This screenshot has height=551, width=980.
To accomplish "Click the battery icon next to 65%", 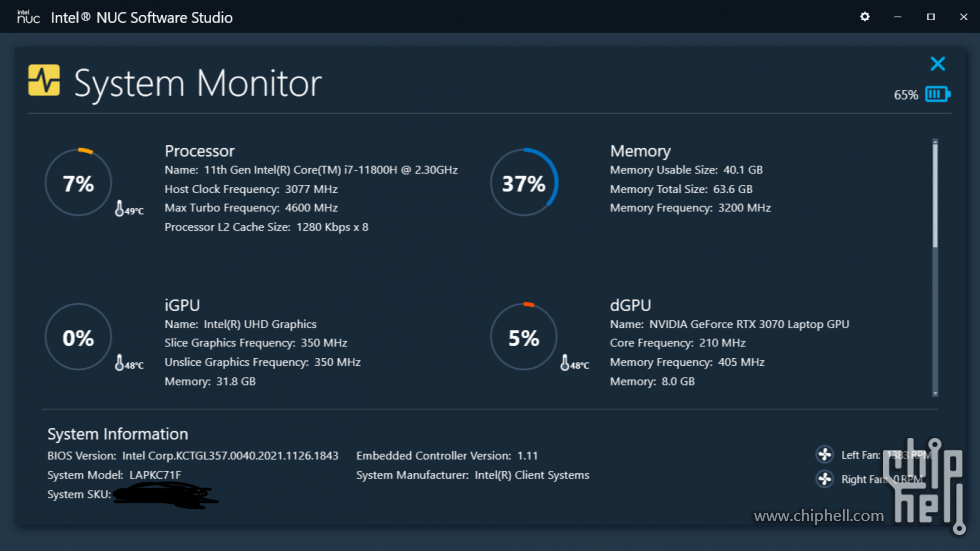I will [x=938, y=94].
